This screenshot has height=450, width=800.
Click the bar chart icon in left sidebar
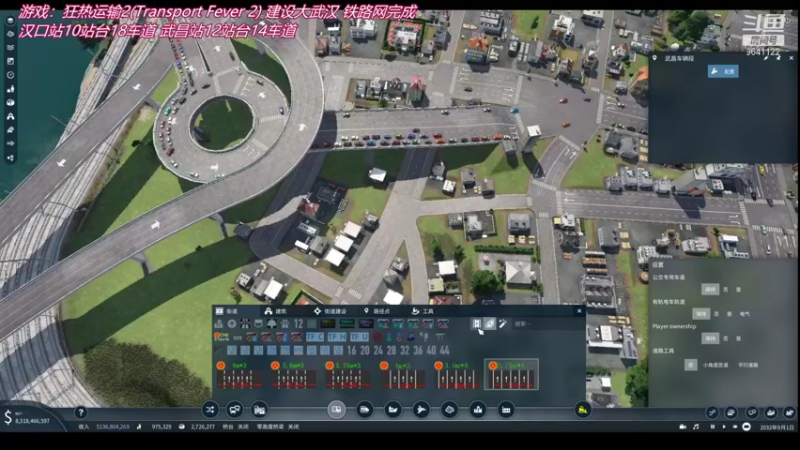click(x=10, y=89)
